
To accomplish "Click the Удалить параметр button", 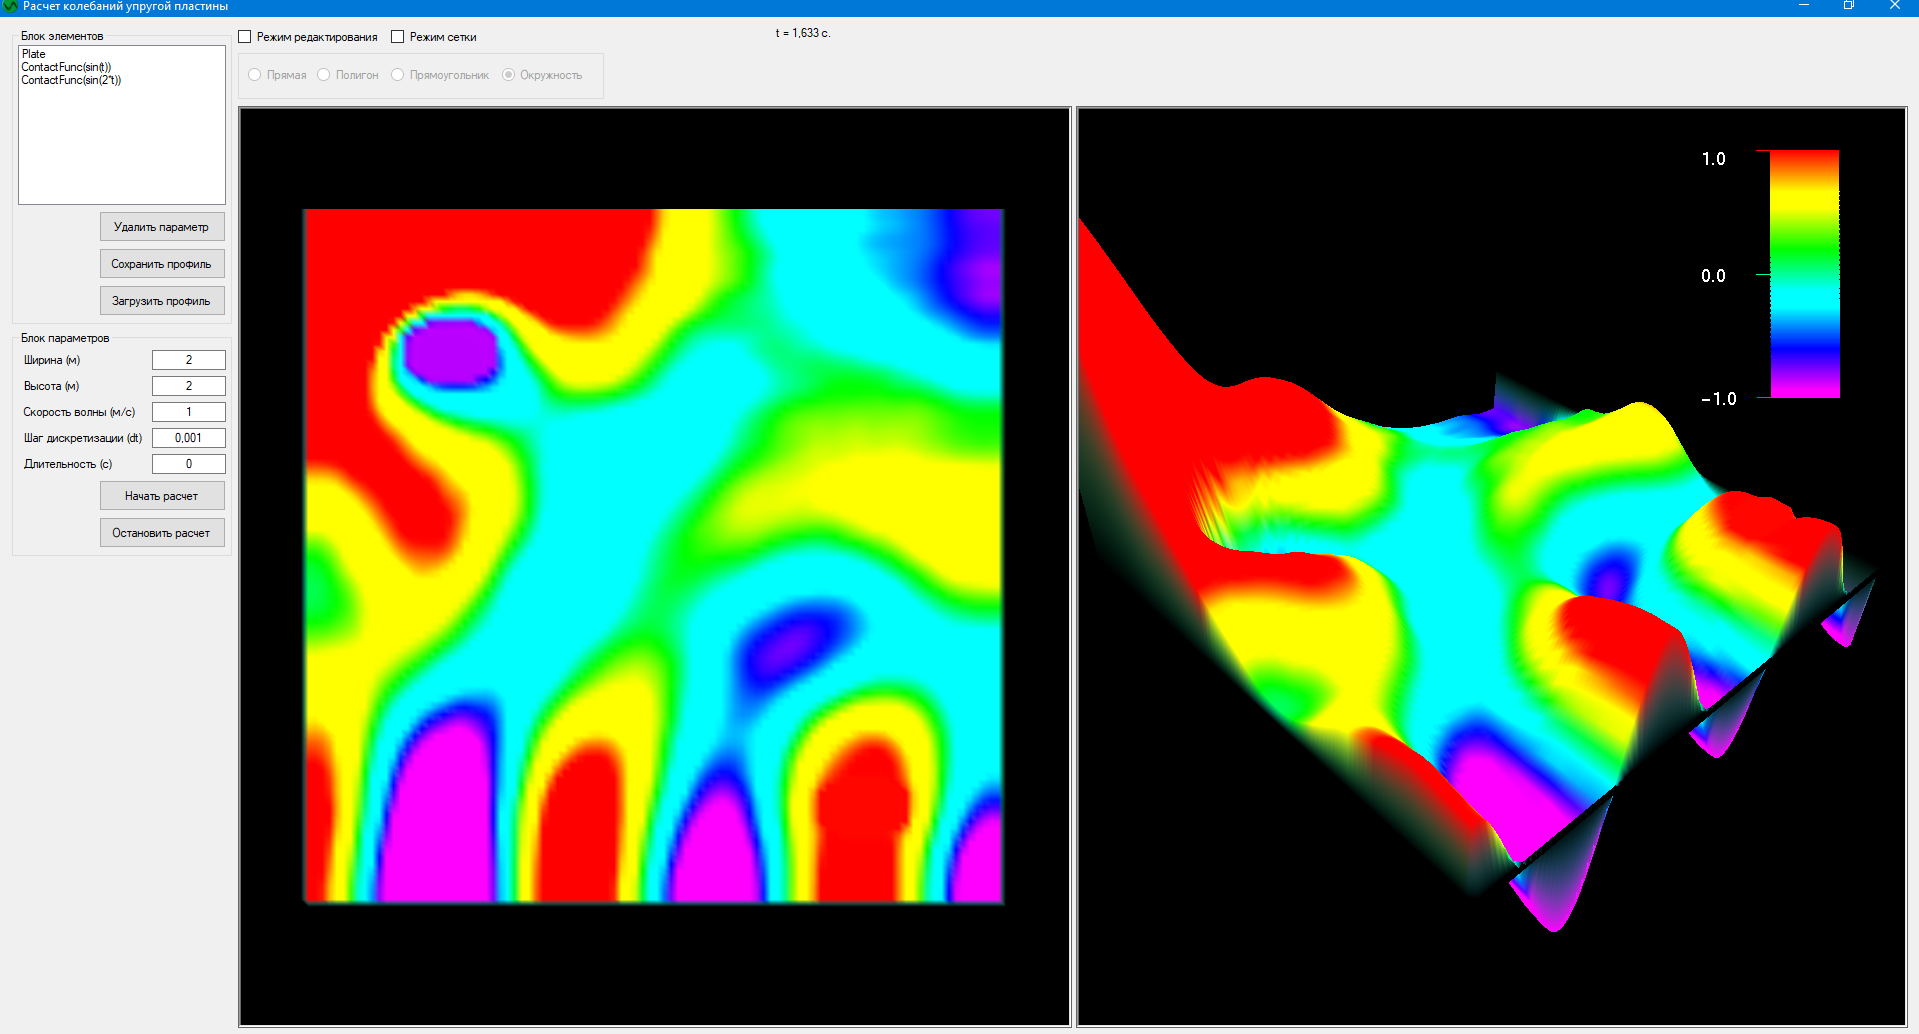I will click(162, 227).
